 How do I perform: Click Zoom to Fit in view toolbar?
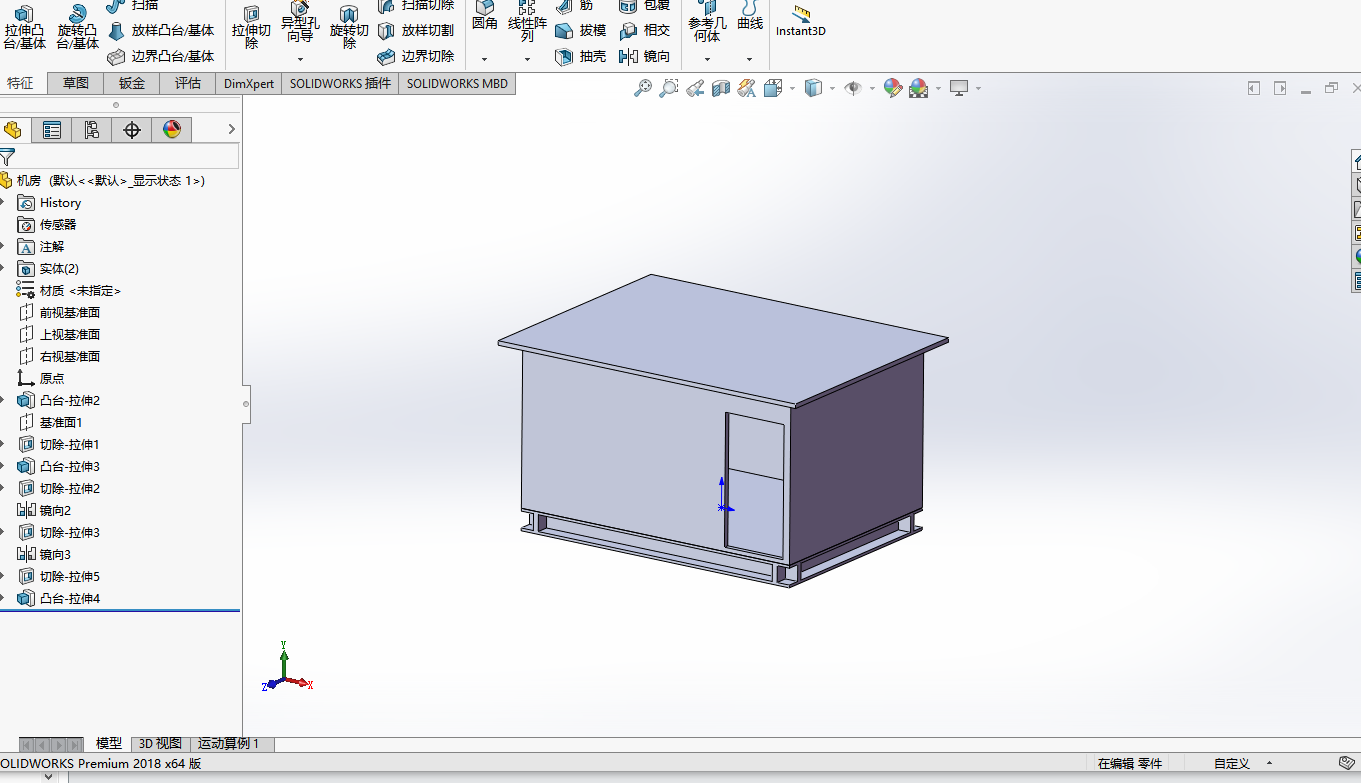[x=643, y=88]
